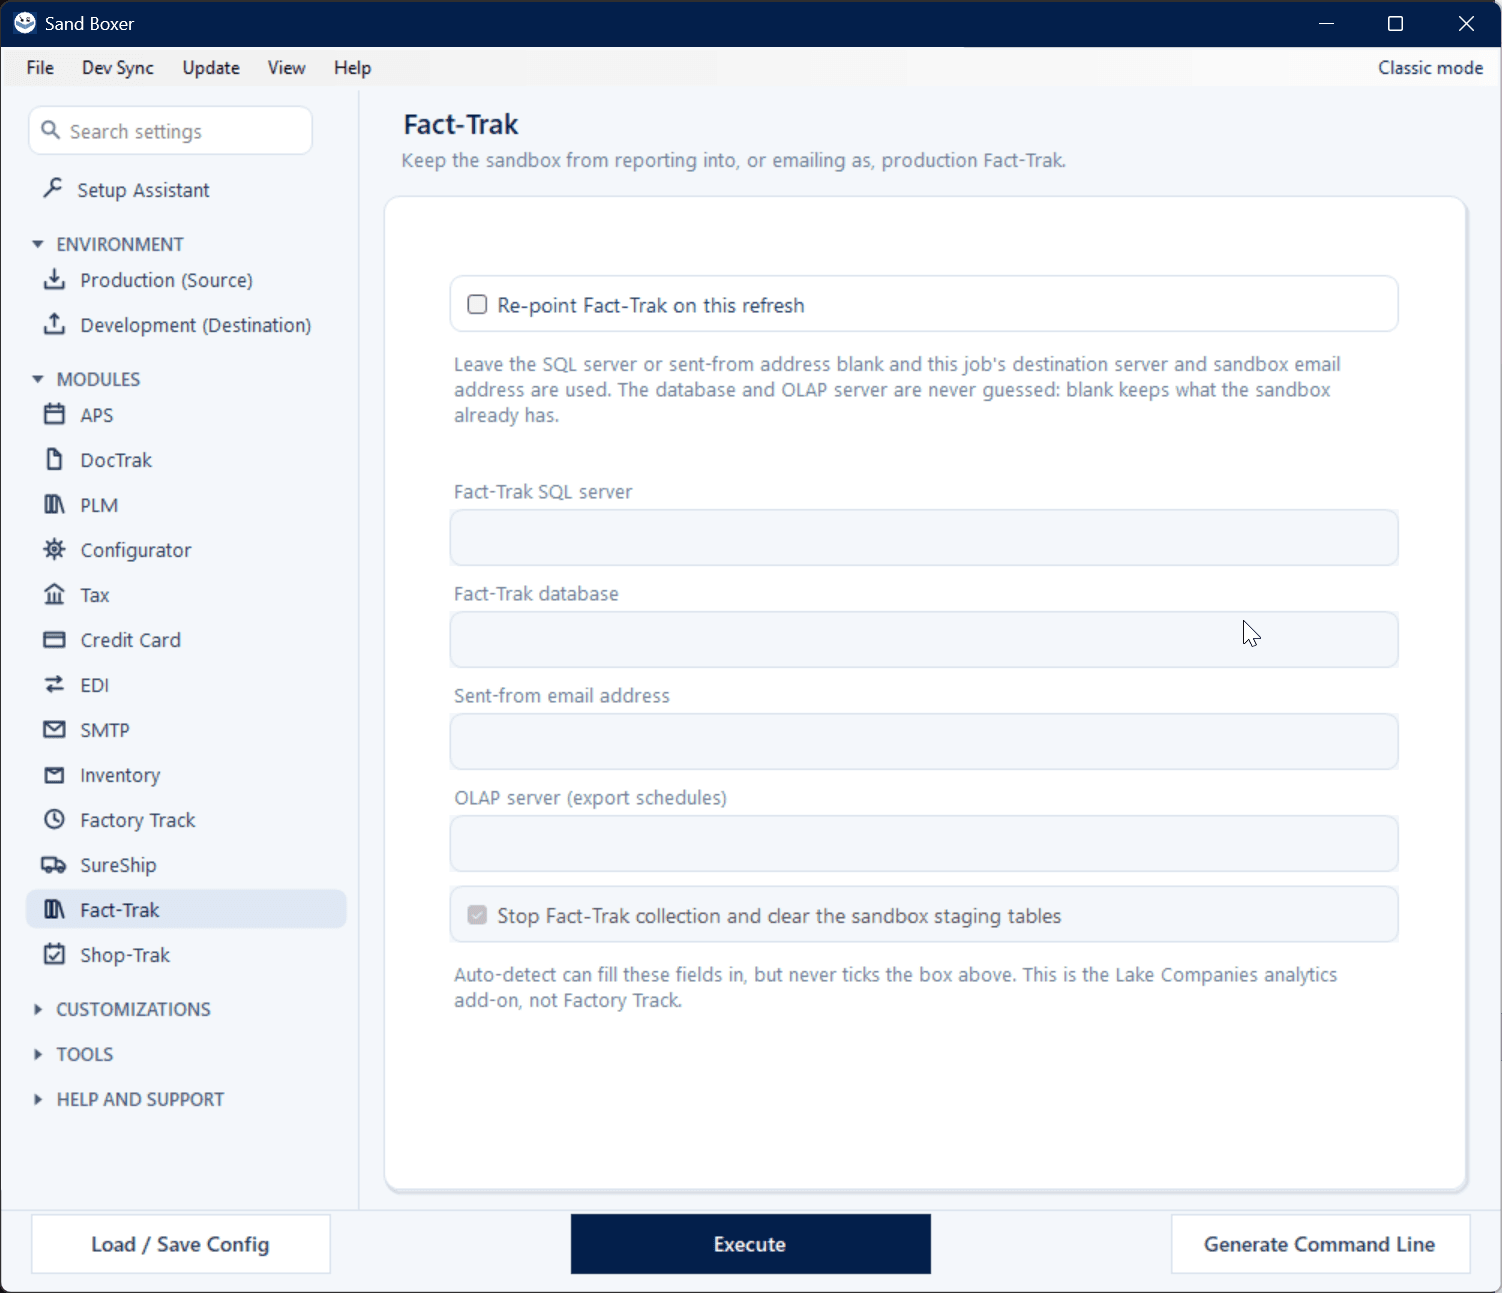The height and width of the screenshot is (1293, 1502).
Task: Select Development (Destination) in sidebar
Action: (x=186, y=325)
